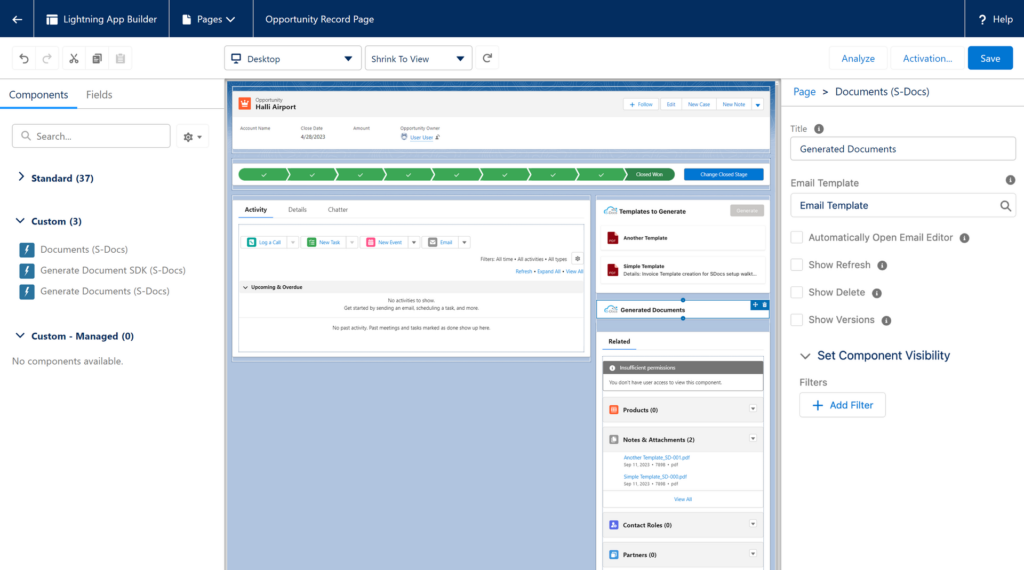Click the paste clipboard icon

point(120,59)
